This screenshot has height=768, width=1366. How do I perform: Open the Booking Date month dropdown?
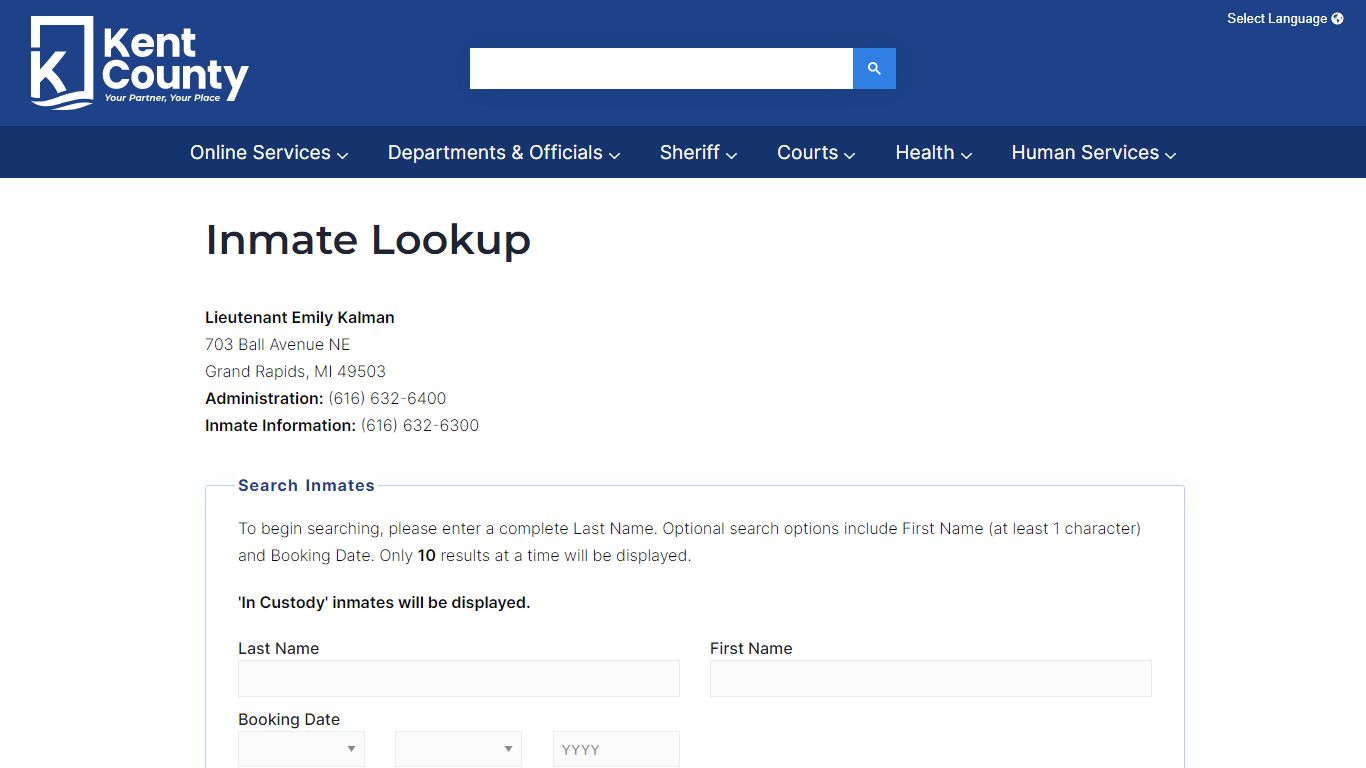point(301,749)
